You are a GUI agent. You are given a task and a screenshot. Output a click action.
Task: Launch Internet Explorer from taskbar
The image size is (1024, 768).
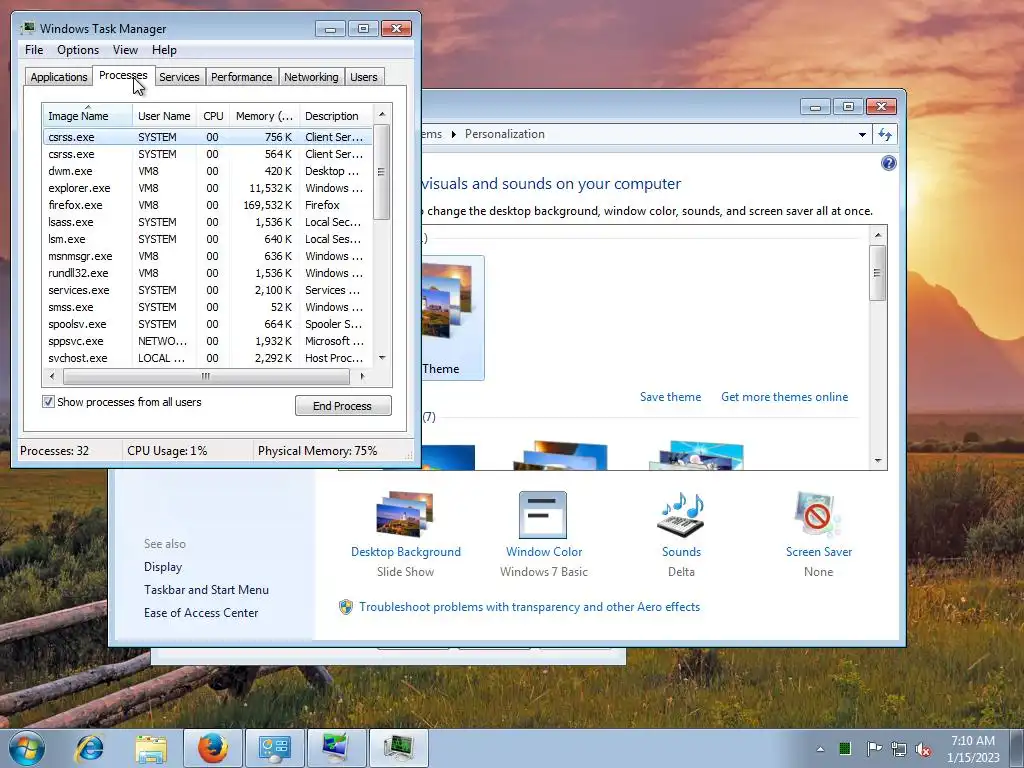(x=89, y=748)
